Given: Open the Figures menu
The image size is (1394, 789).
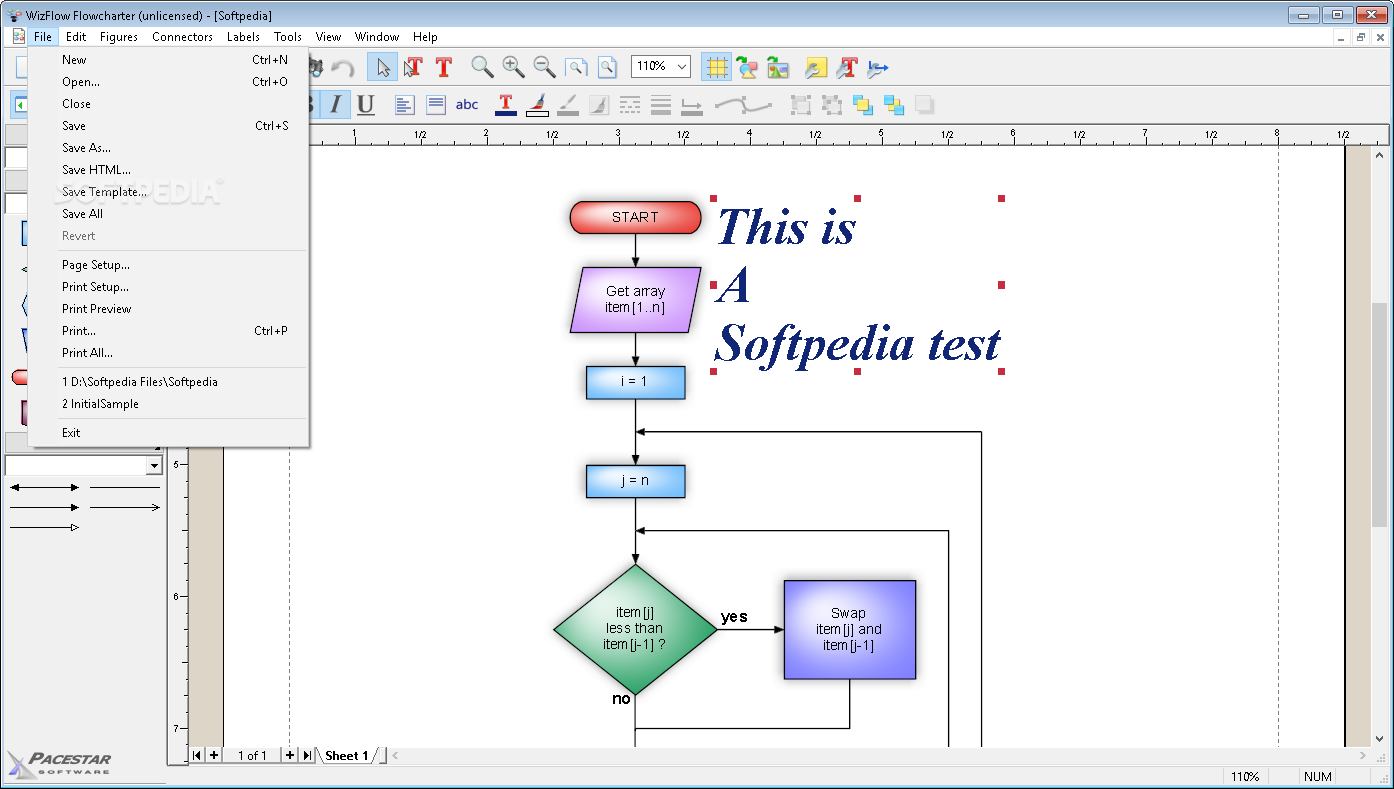Looking at the screenshot, I should (119, 37).
